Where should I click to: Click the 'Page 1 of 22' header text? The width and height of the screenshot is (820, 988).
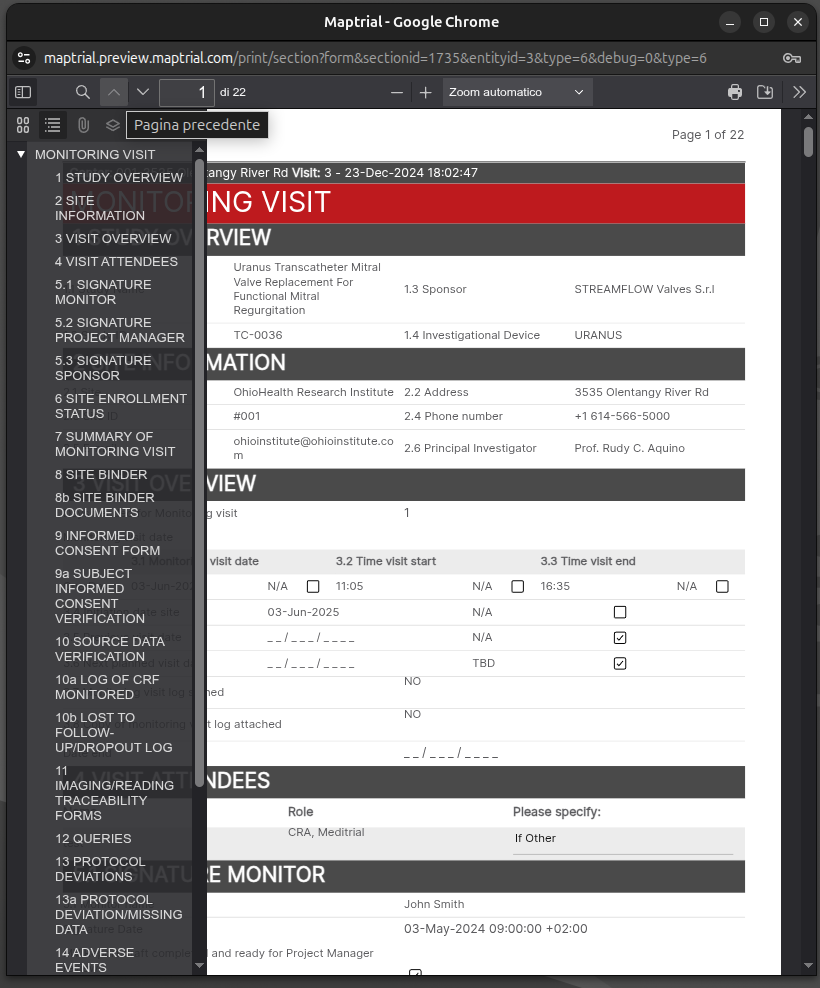pyautogui.click(x=708, y=135)
